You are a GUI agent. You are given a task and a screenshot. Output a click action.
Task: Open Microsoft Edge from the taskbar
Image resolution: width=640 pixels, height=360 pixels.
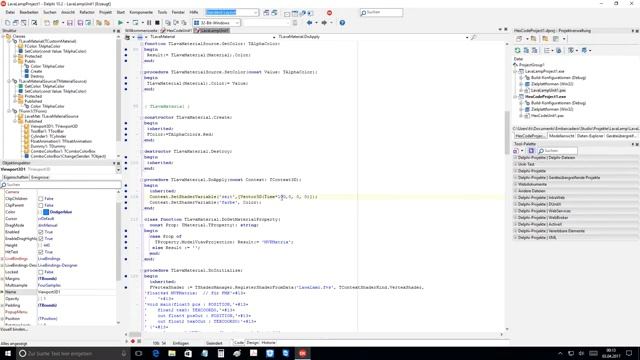pos(156,353)
